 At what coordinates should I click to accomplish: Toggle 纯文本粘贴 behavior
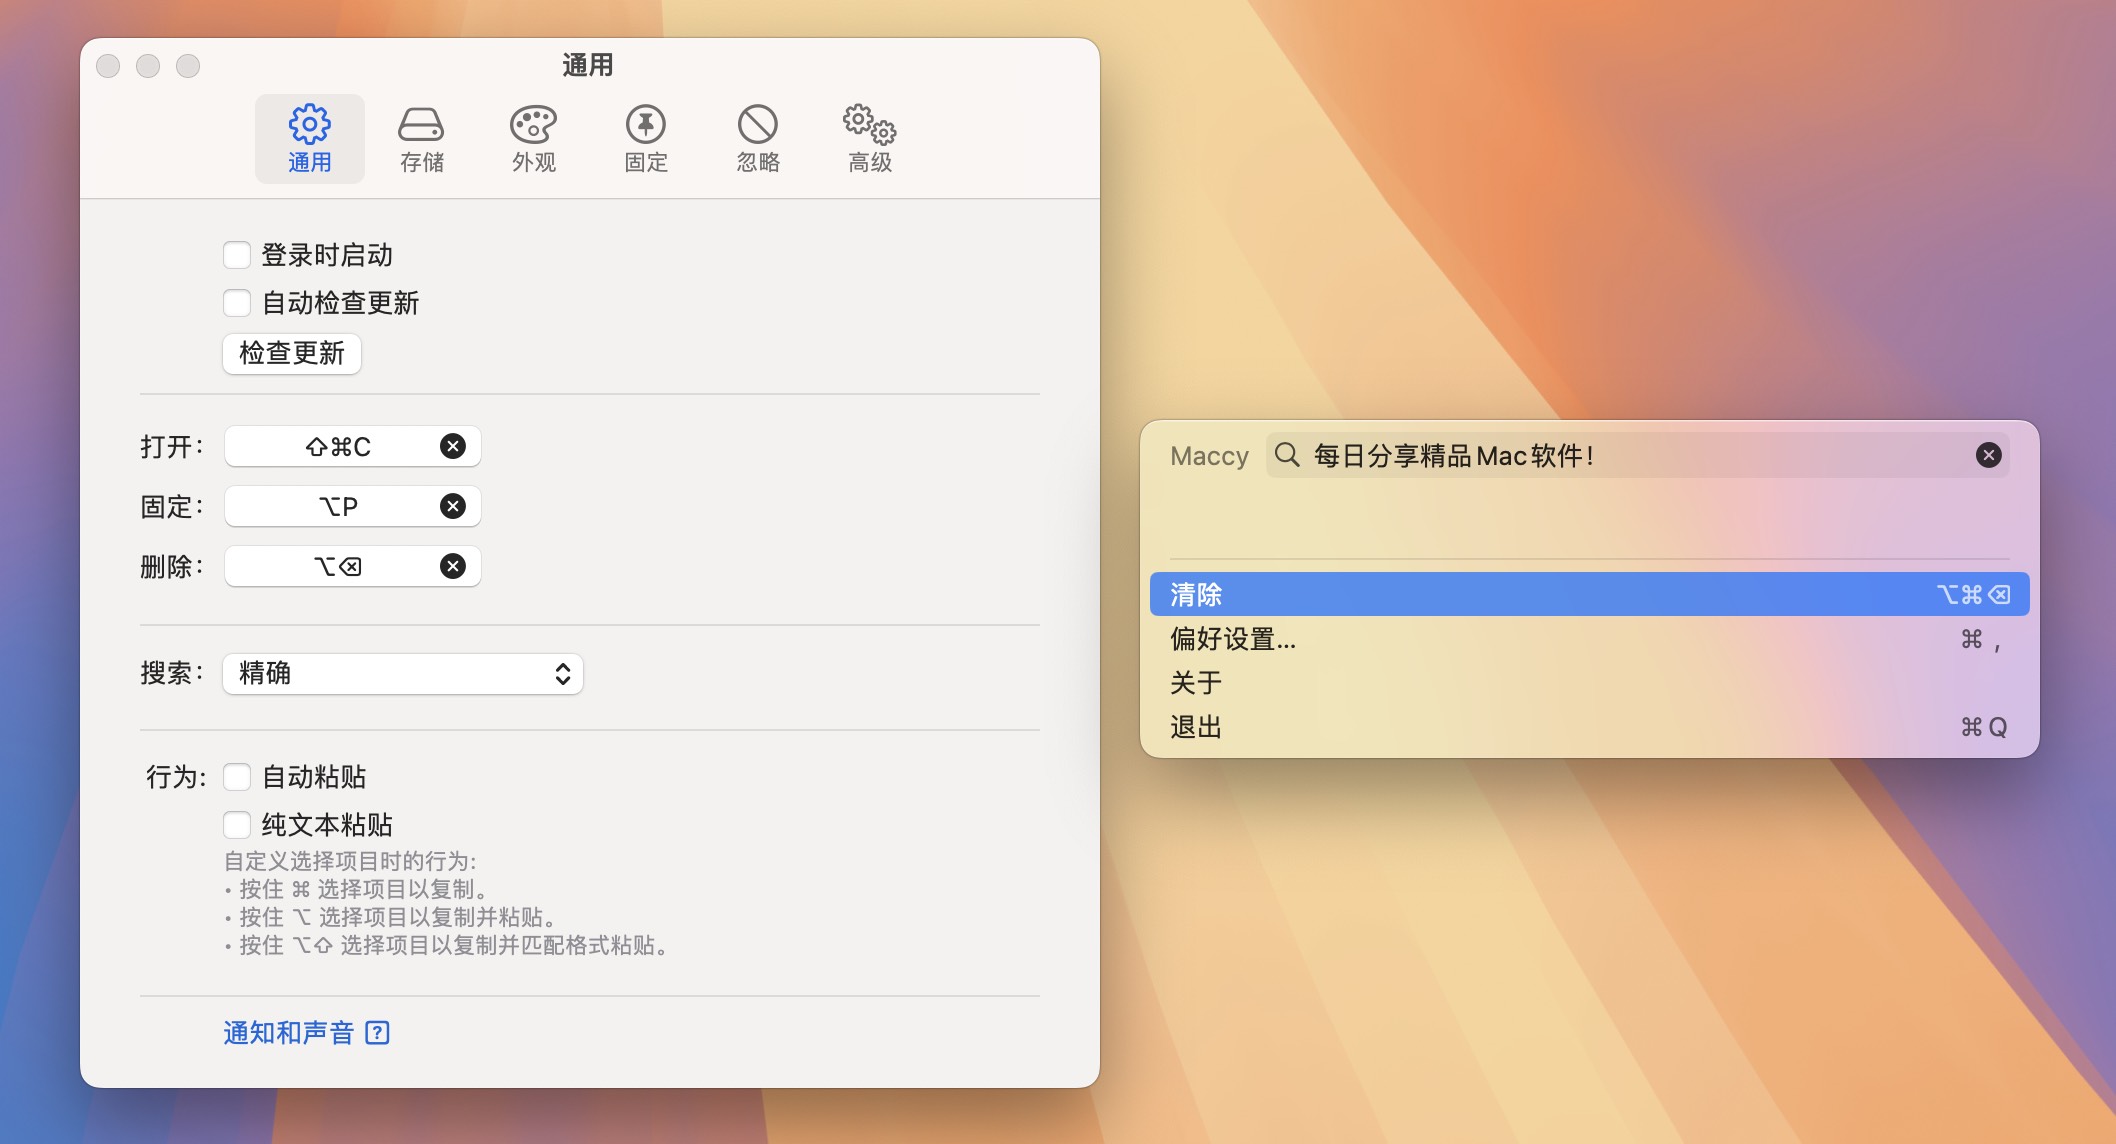pos(237,824)
